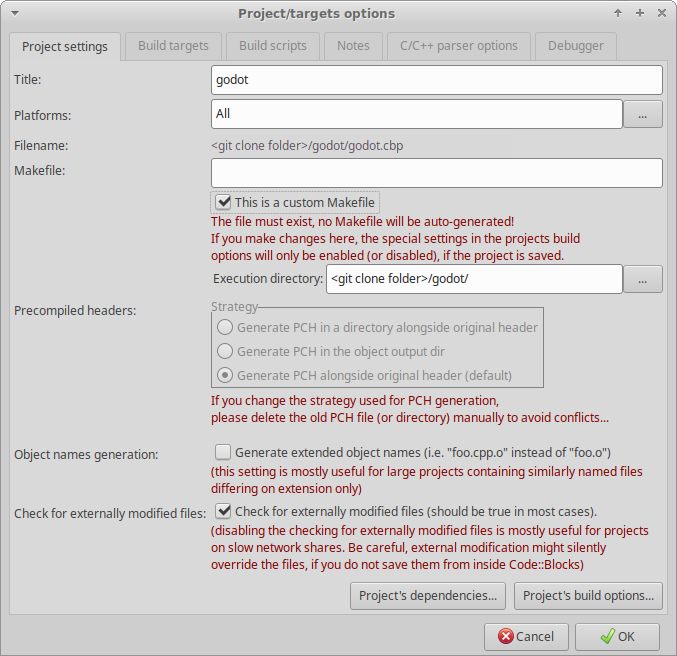The height and width of the screenshot is (656, 677).
Task: Choose 'Generate PCH alongside original header (default)'
Action: click(226, 375)
